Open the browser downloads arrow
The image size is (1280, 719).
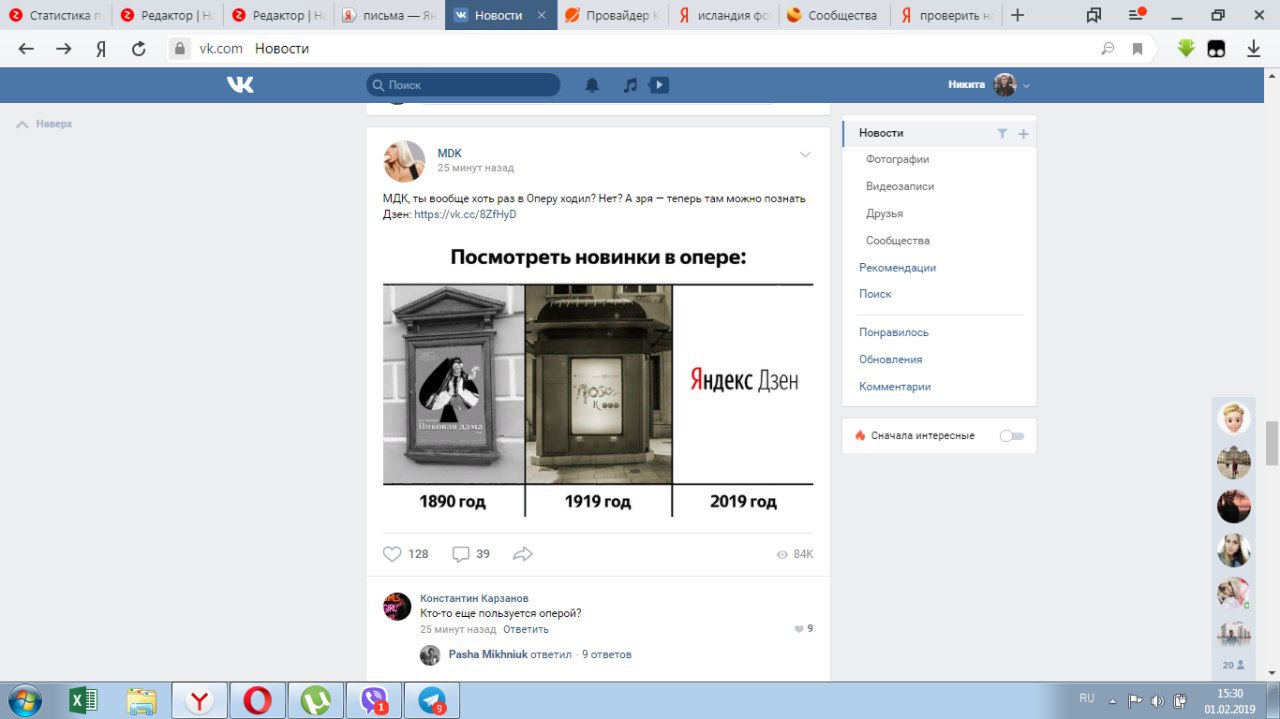(1253, 48)
